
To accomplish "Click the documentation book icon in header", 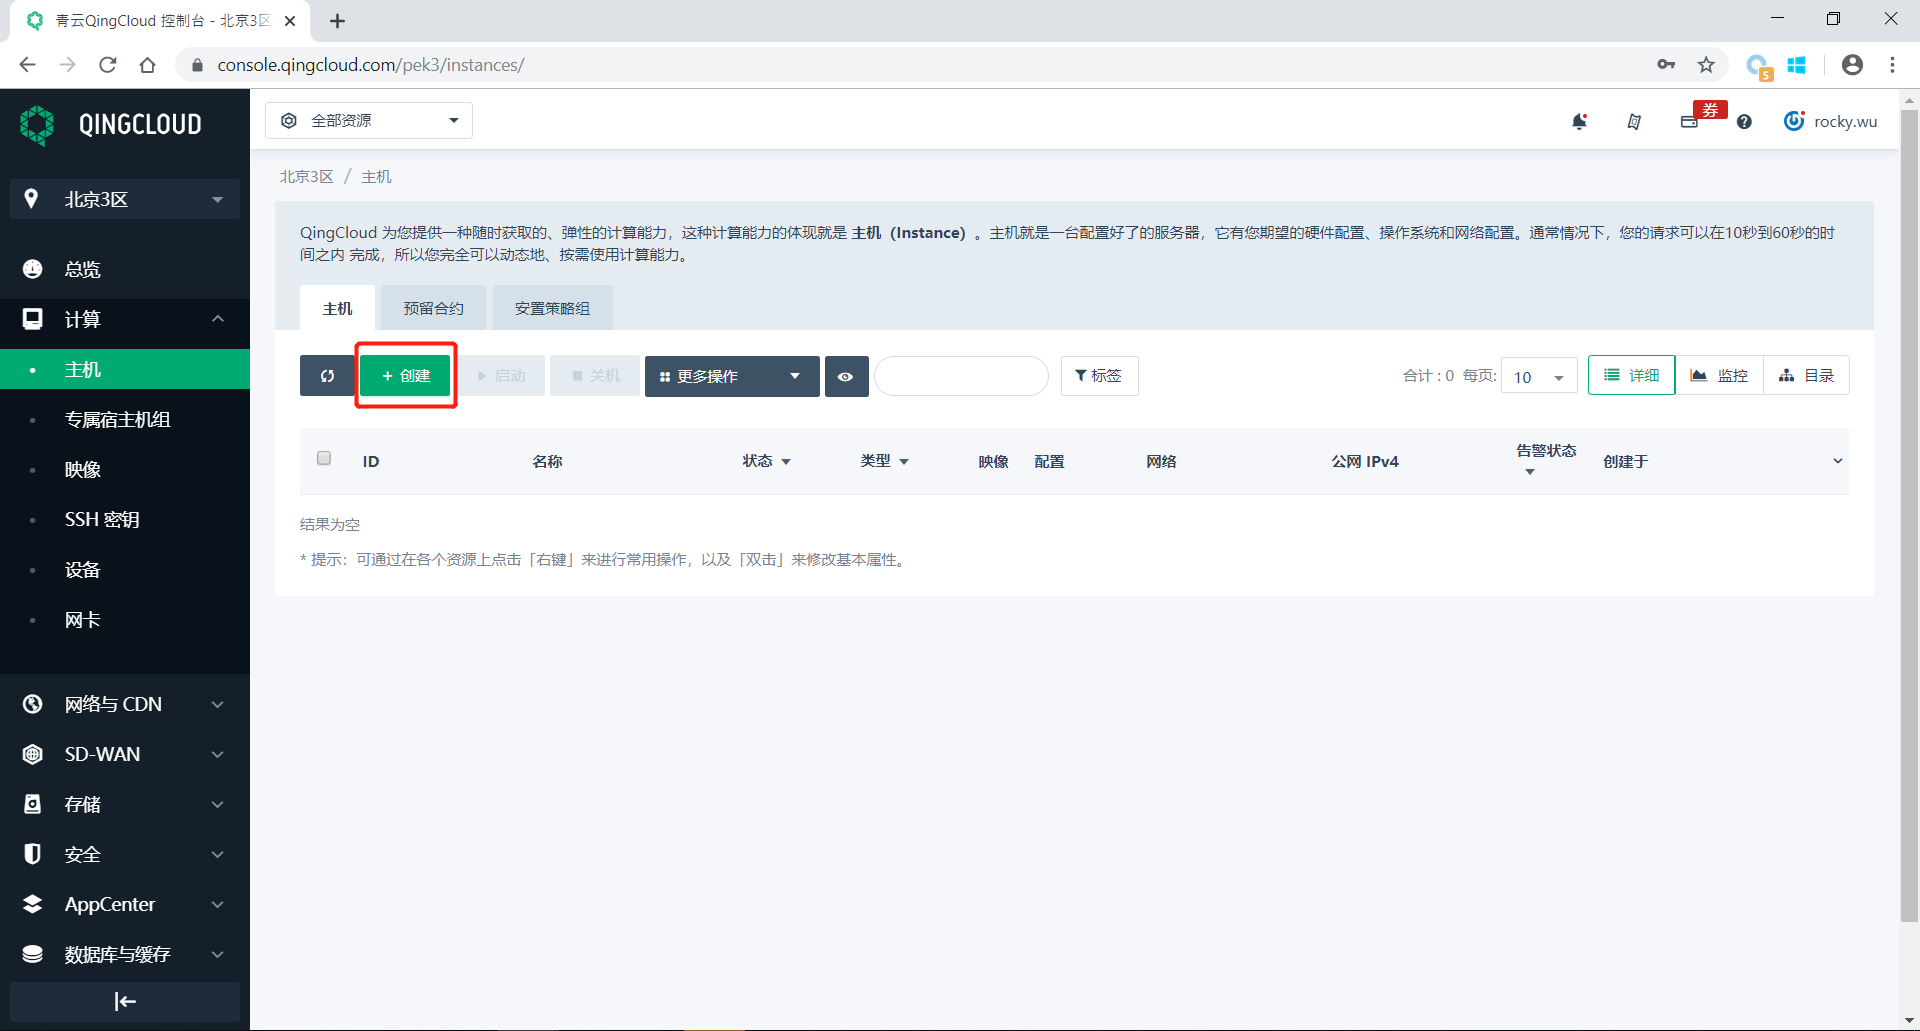I will (1634, 121).
